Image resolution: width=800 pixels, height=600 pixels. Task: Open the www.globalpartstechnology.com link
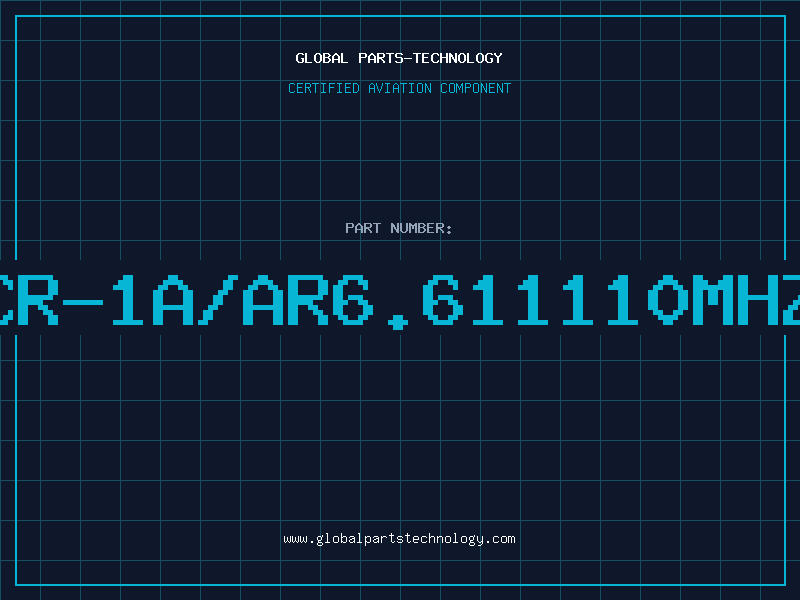pos(399,539)
